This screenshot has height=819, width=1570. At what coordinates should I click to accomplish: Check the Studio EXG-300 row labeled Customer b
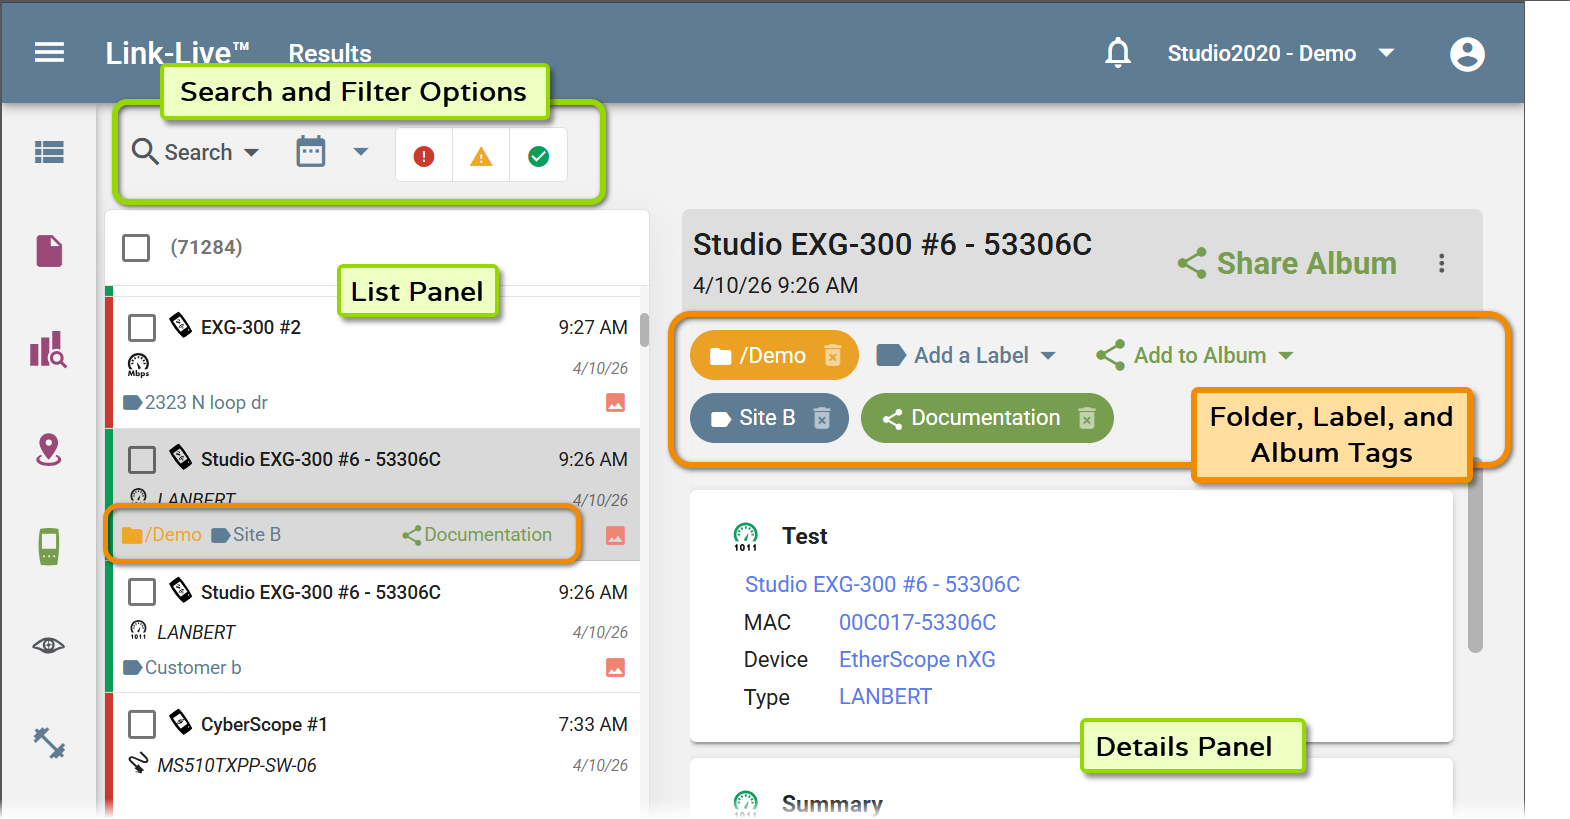pos(142,592)
